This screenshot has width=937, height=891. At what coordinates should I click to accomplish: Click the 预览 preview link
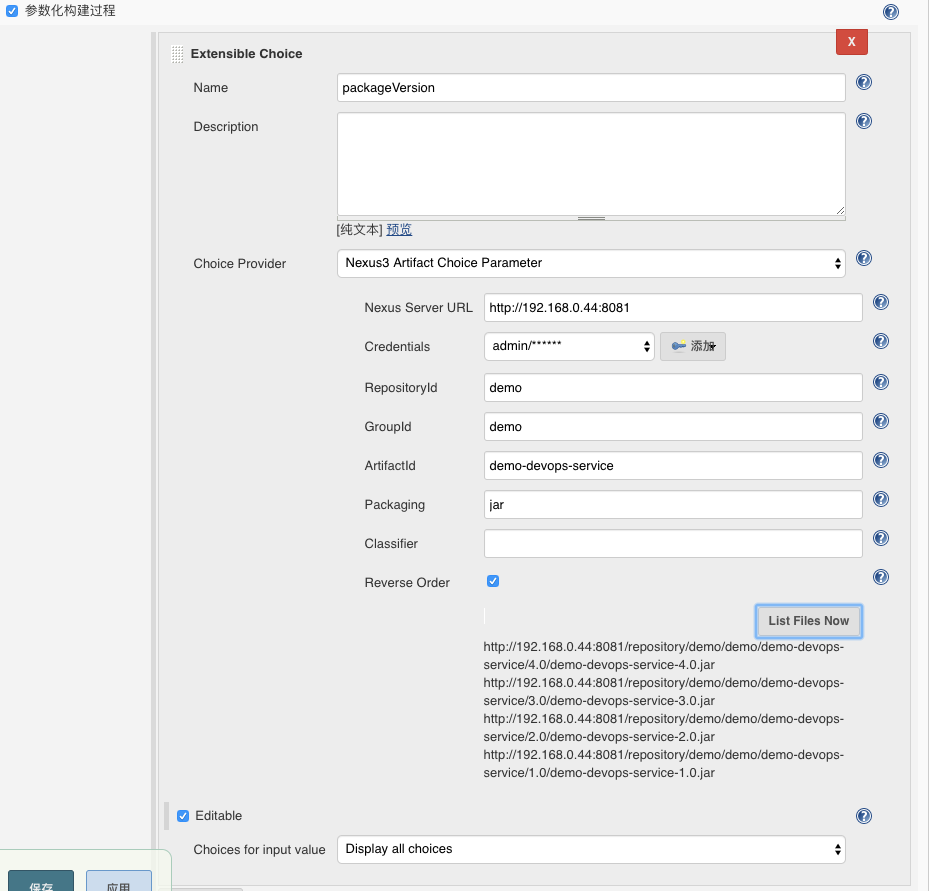click(x=399, y=229)
